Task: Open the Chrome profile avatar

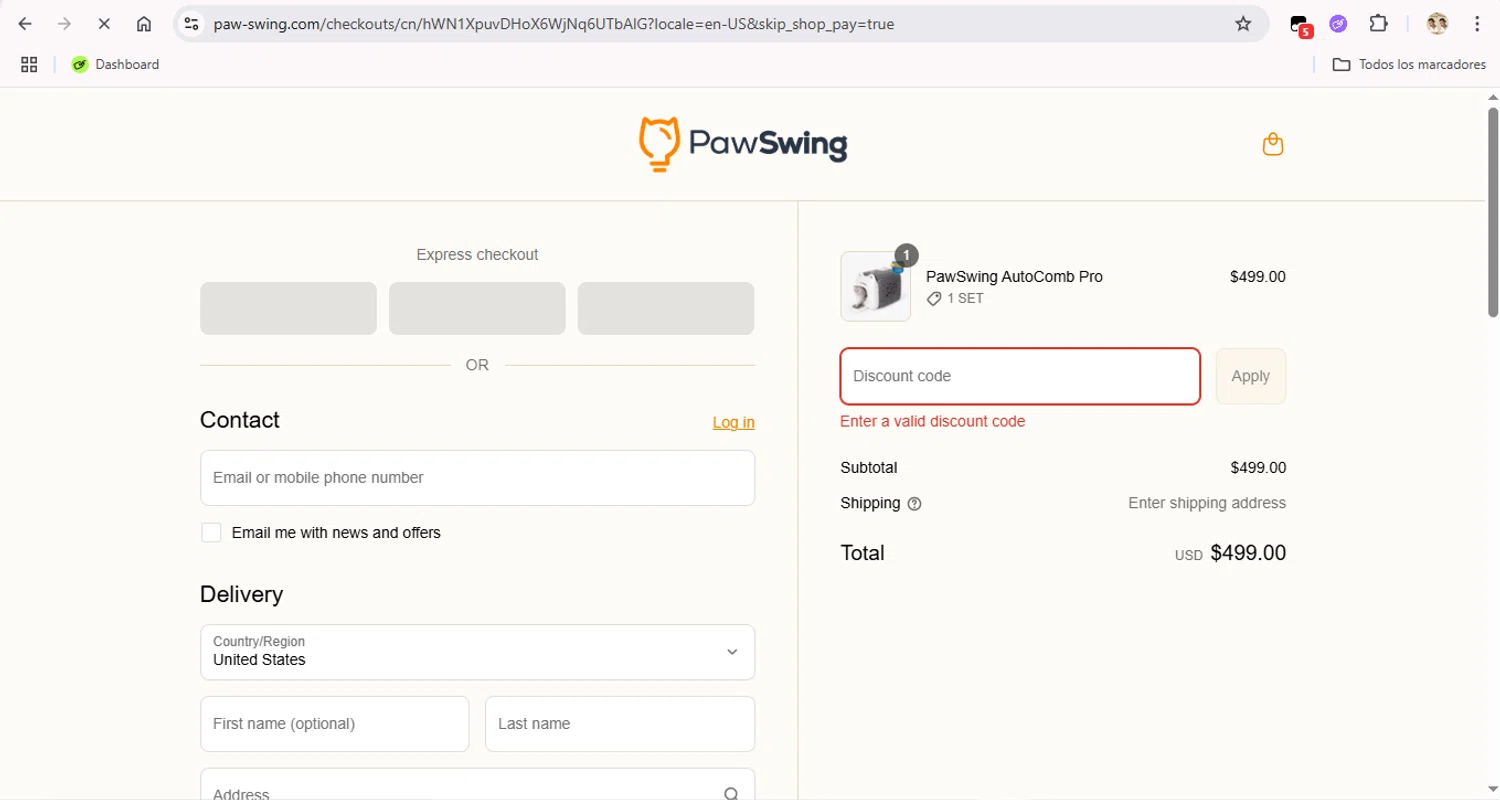Action: click(1437, 24)
